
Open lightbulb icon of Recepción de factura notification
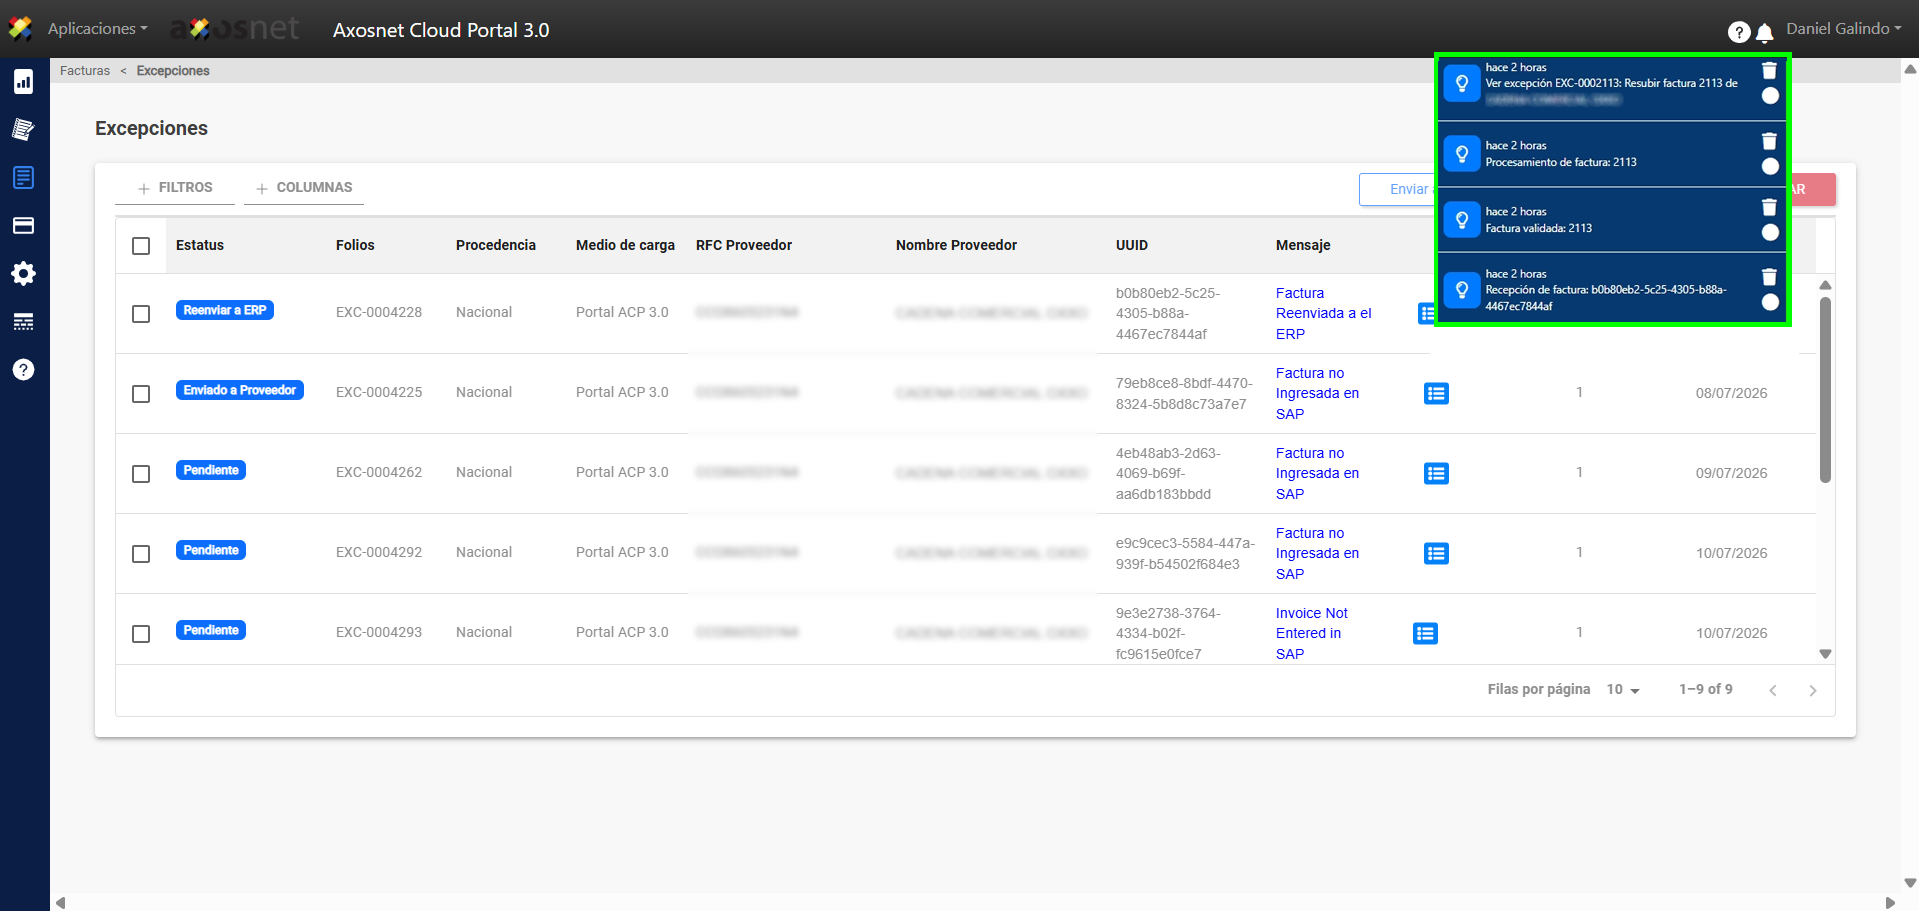click(x=1462, y=290)
